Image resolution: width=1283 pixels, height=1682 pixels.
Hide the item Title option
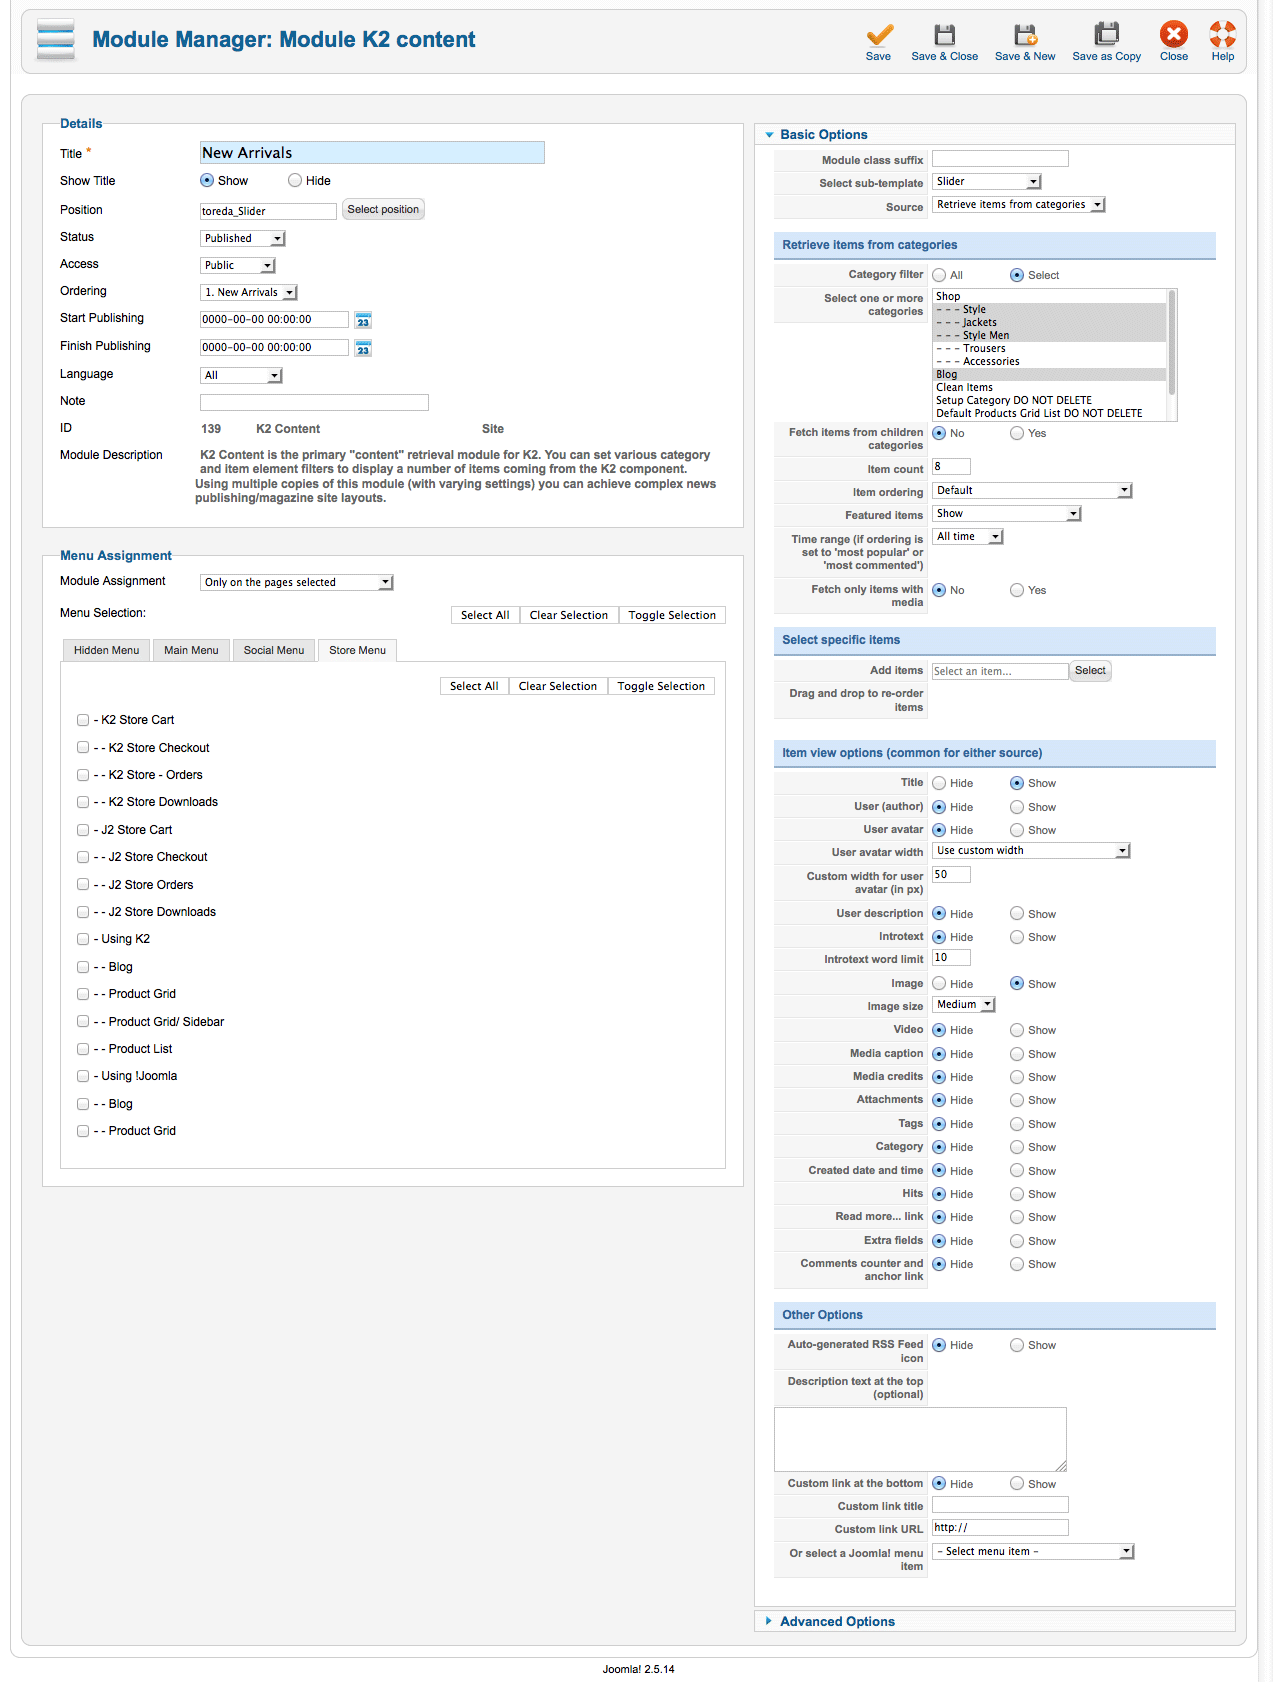pos(939,783)
